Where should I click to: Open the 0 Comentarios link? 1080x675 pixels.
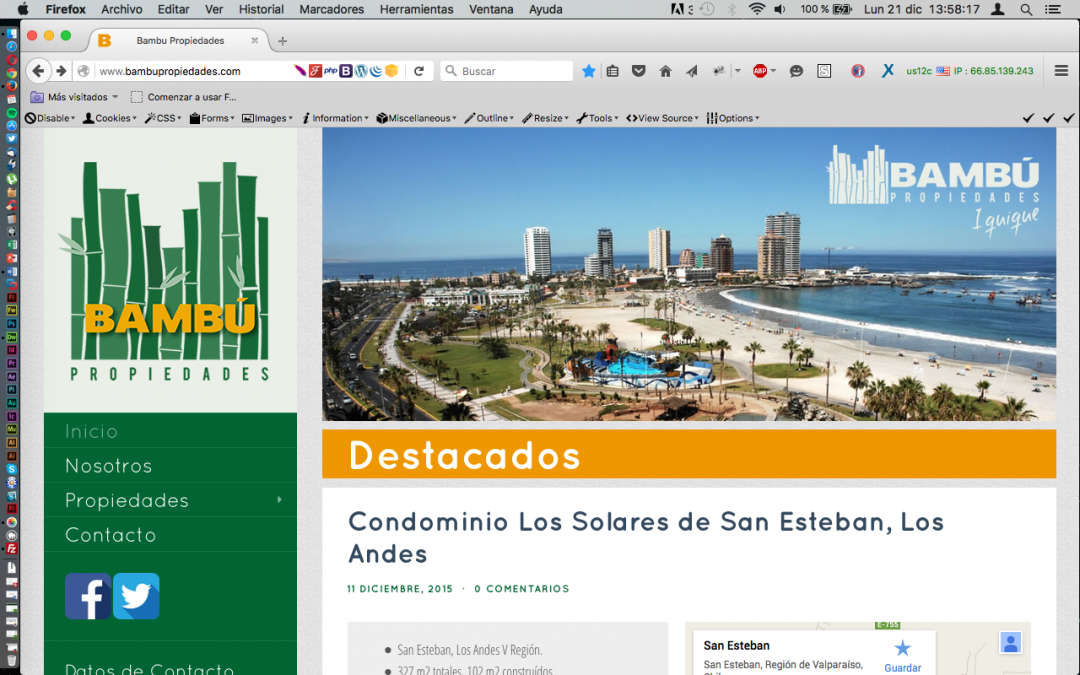(521, 589)
